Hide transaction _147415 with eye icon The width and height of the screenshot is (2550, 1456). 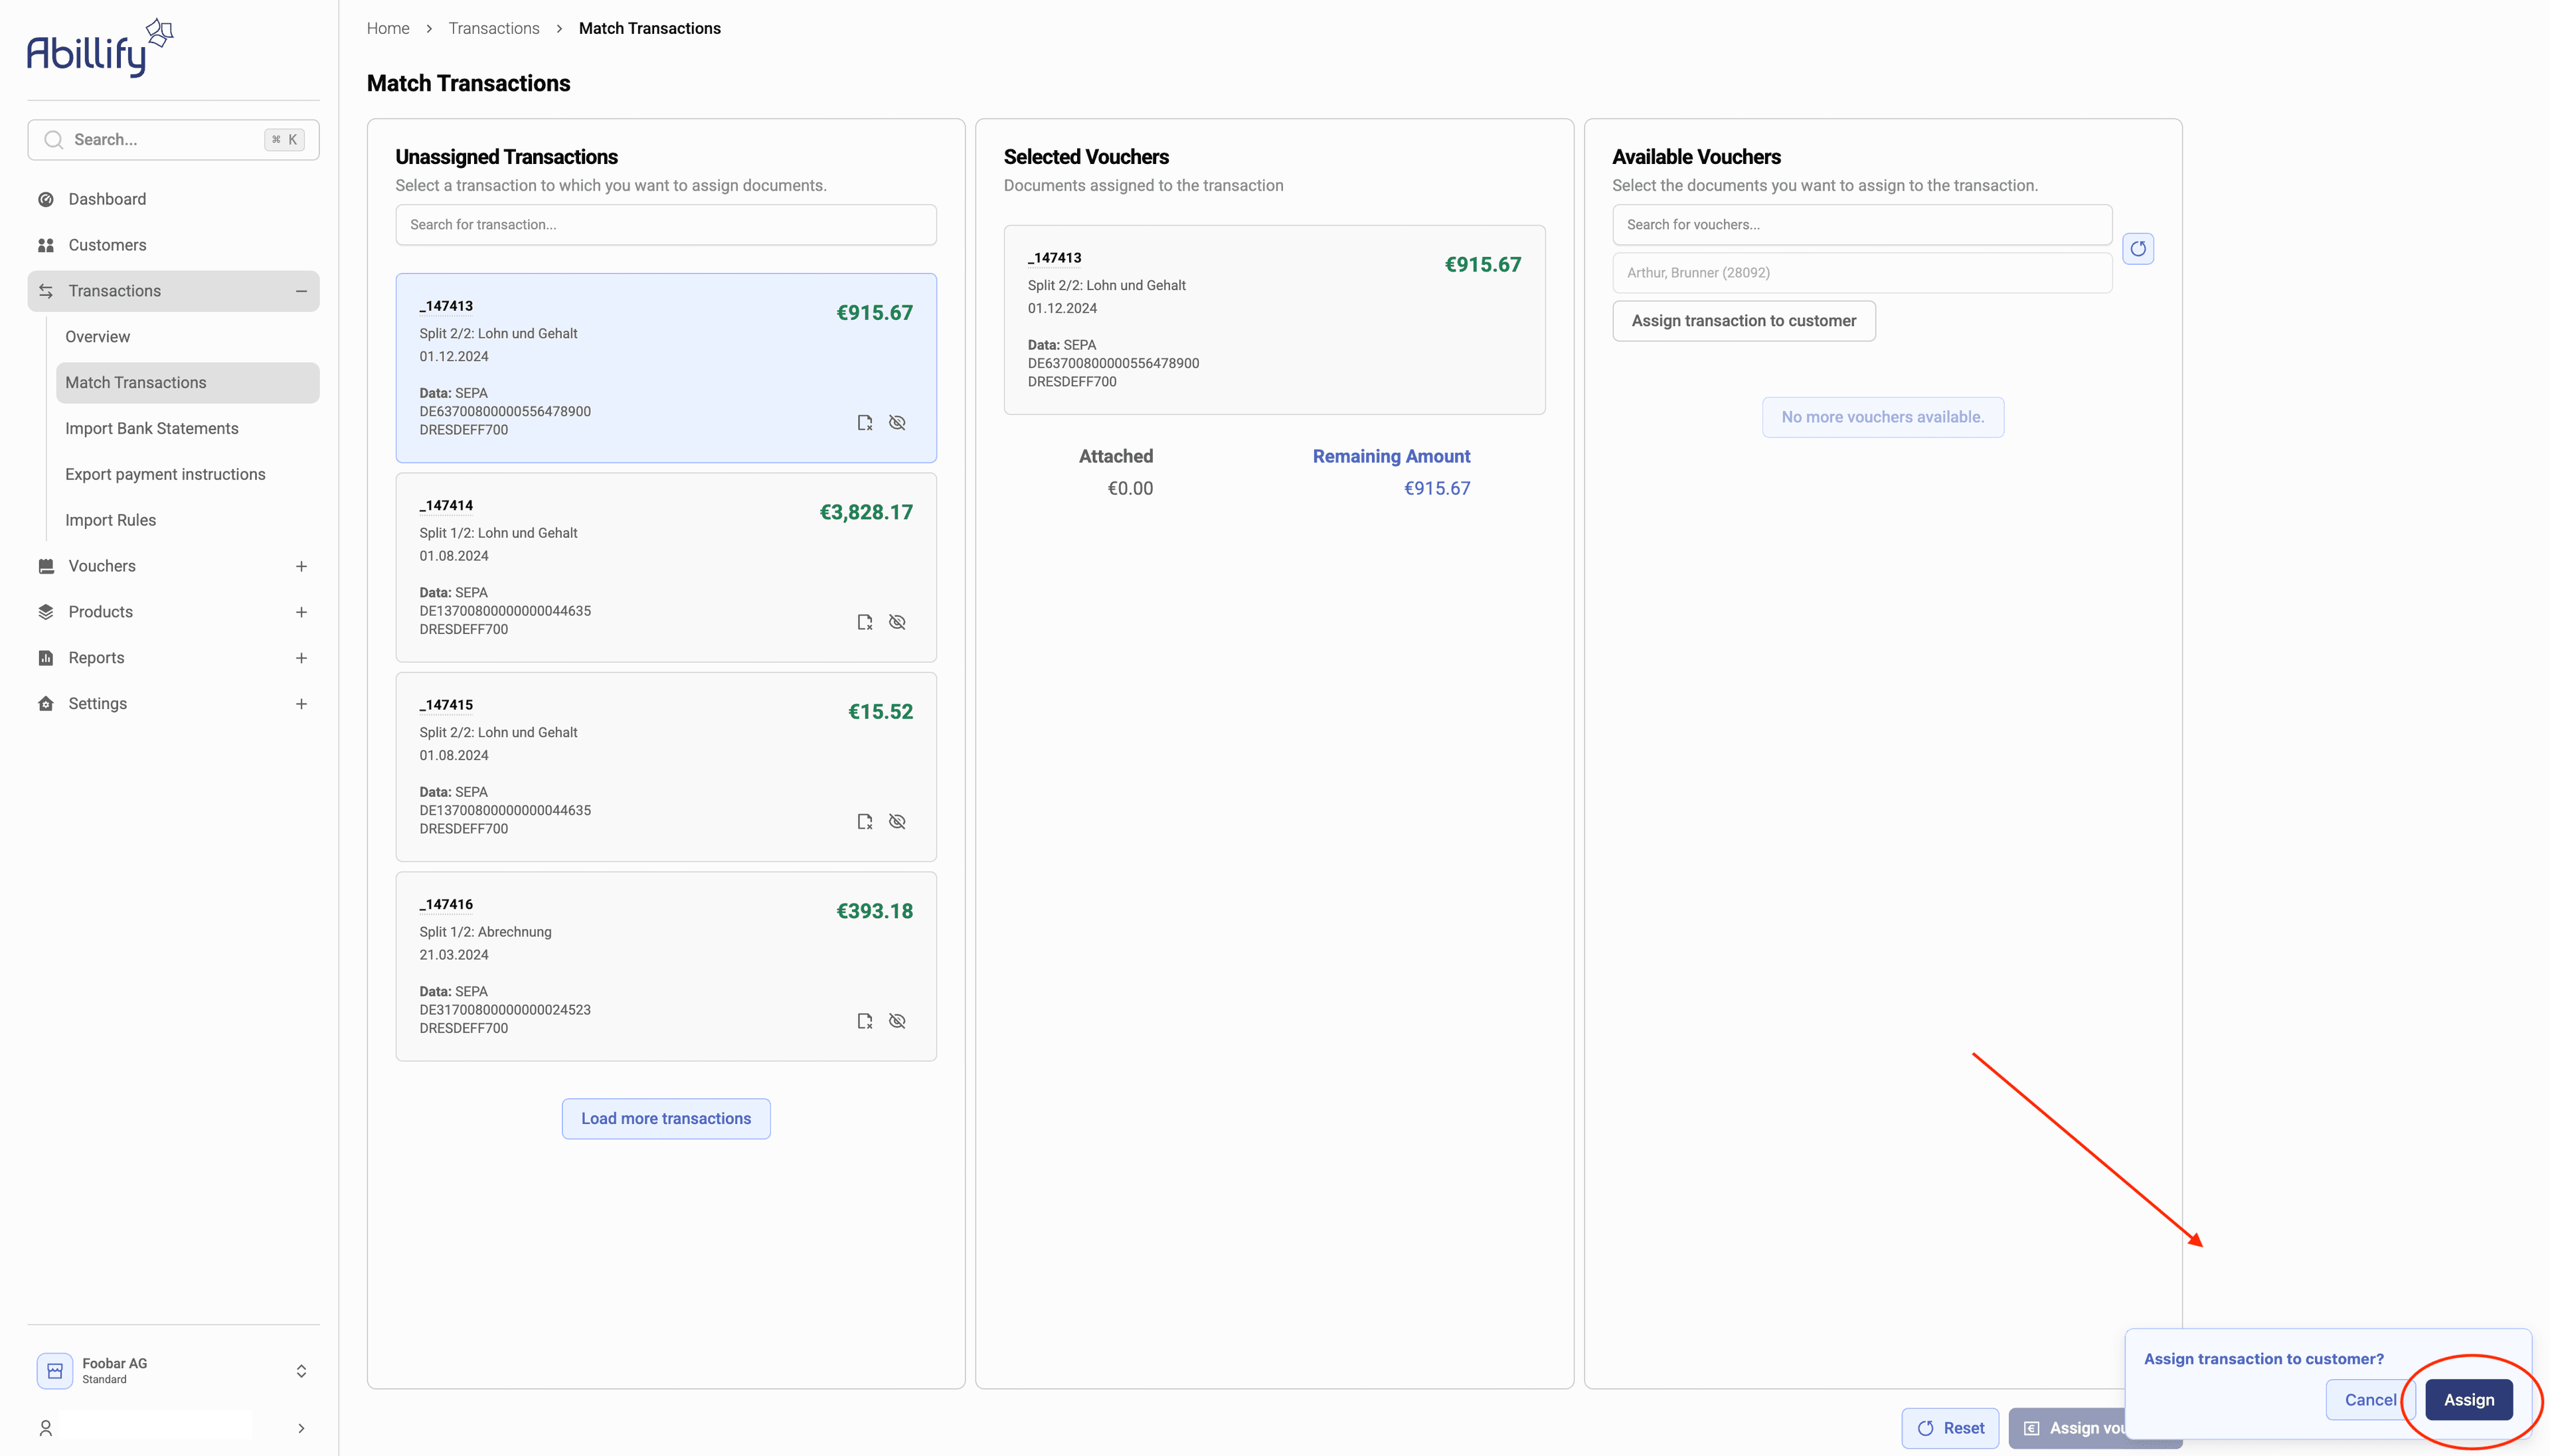click(897, 822)
